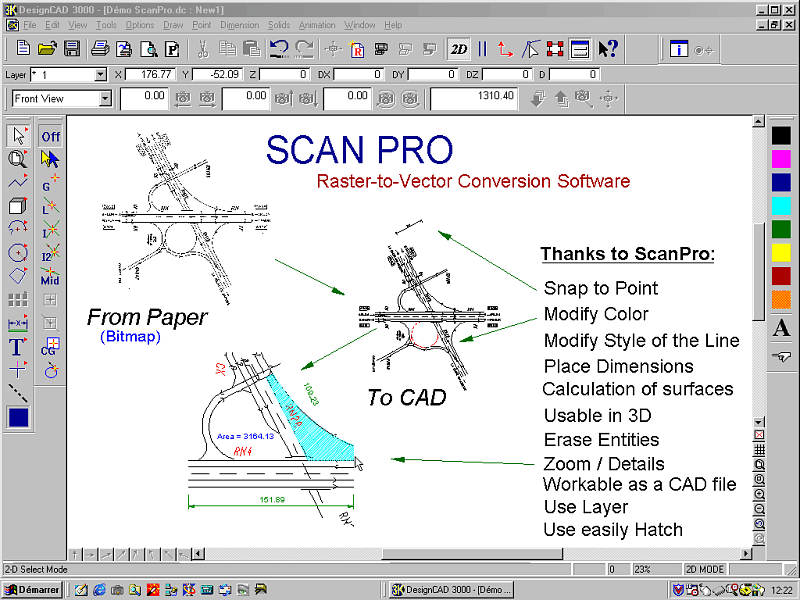The width and height of the screenshot is (800, 600).
Task: Click the current color blue square
Action: click(18, 417)
